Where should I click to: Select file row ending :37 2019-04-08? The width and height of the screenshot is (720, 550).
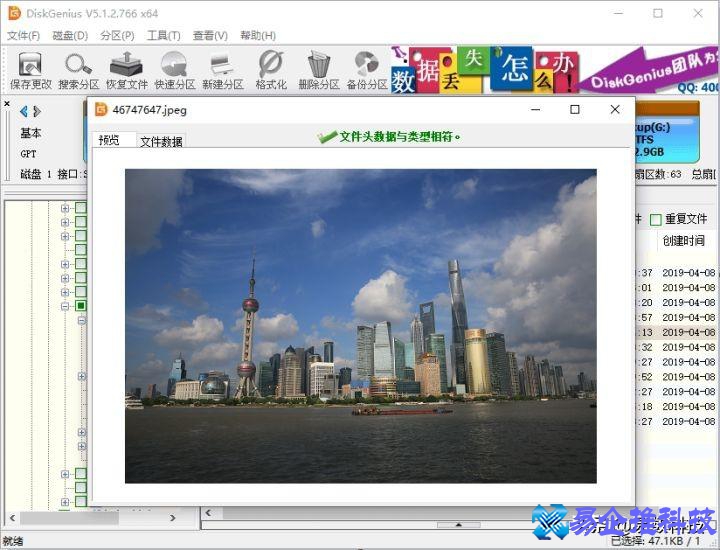[x=677, y=273]
